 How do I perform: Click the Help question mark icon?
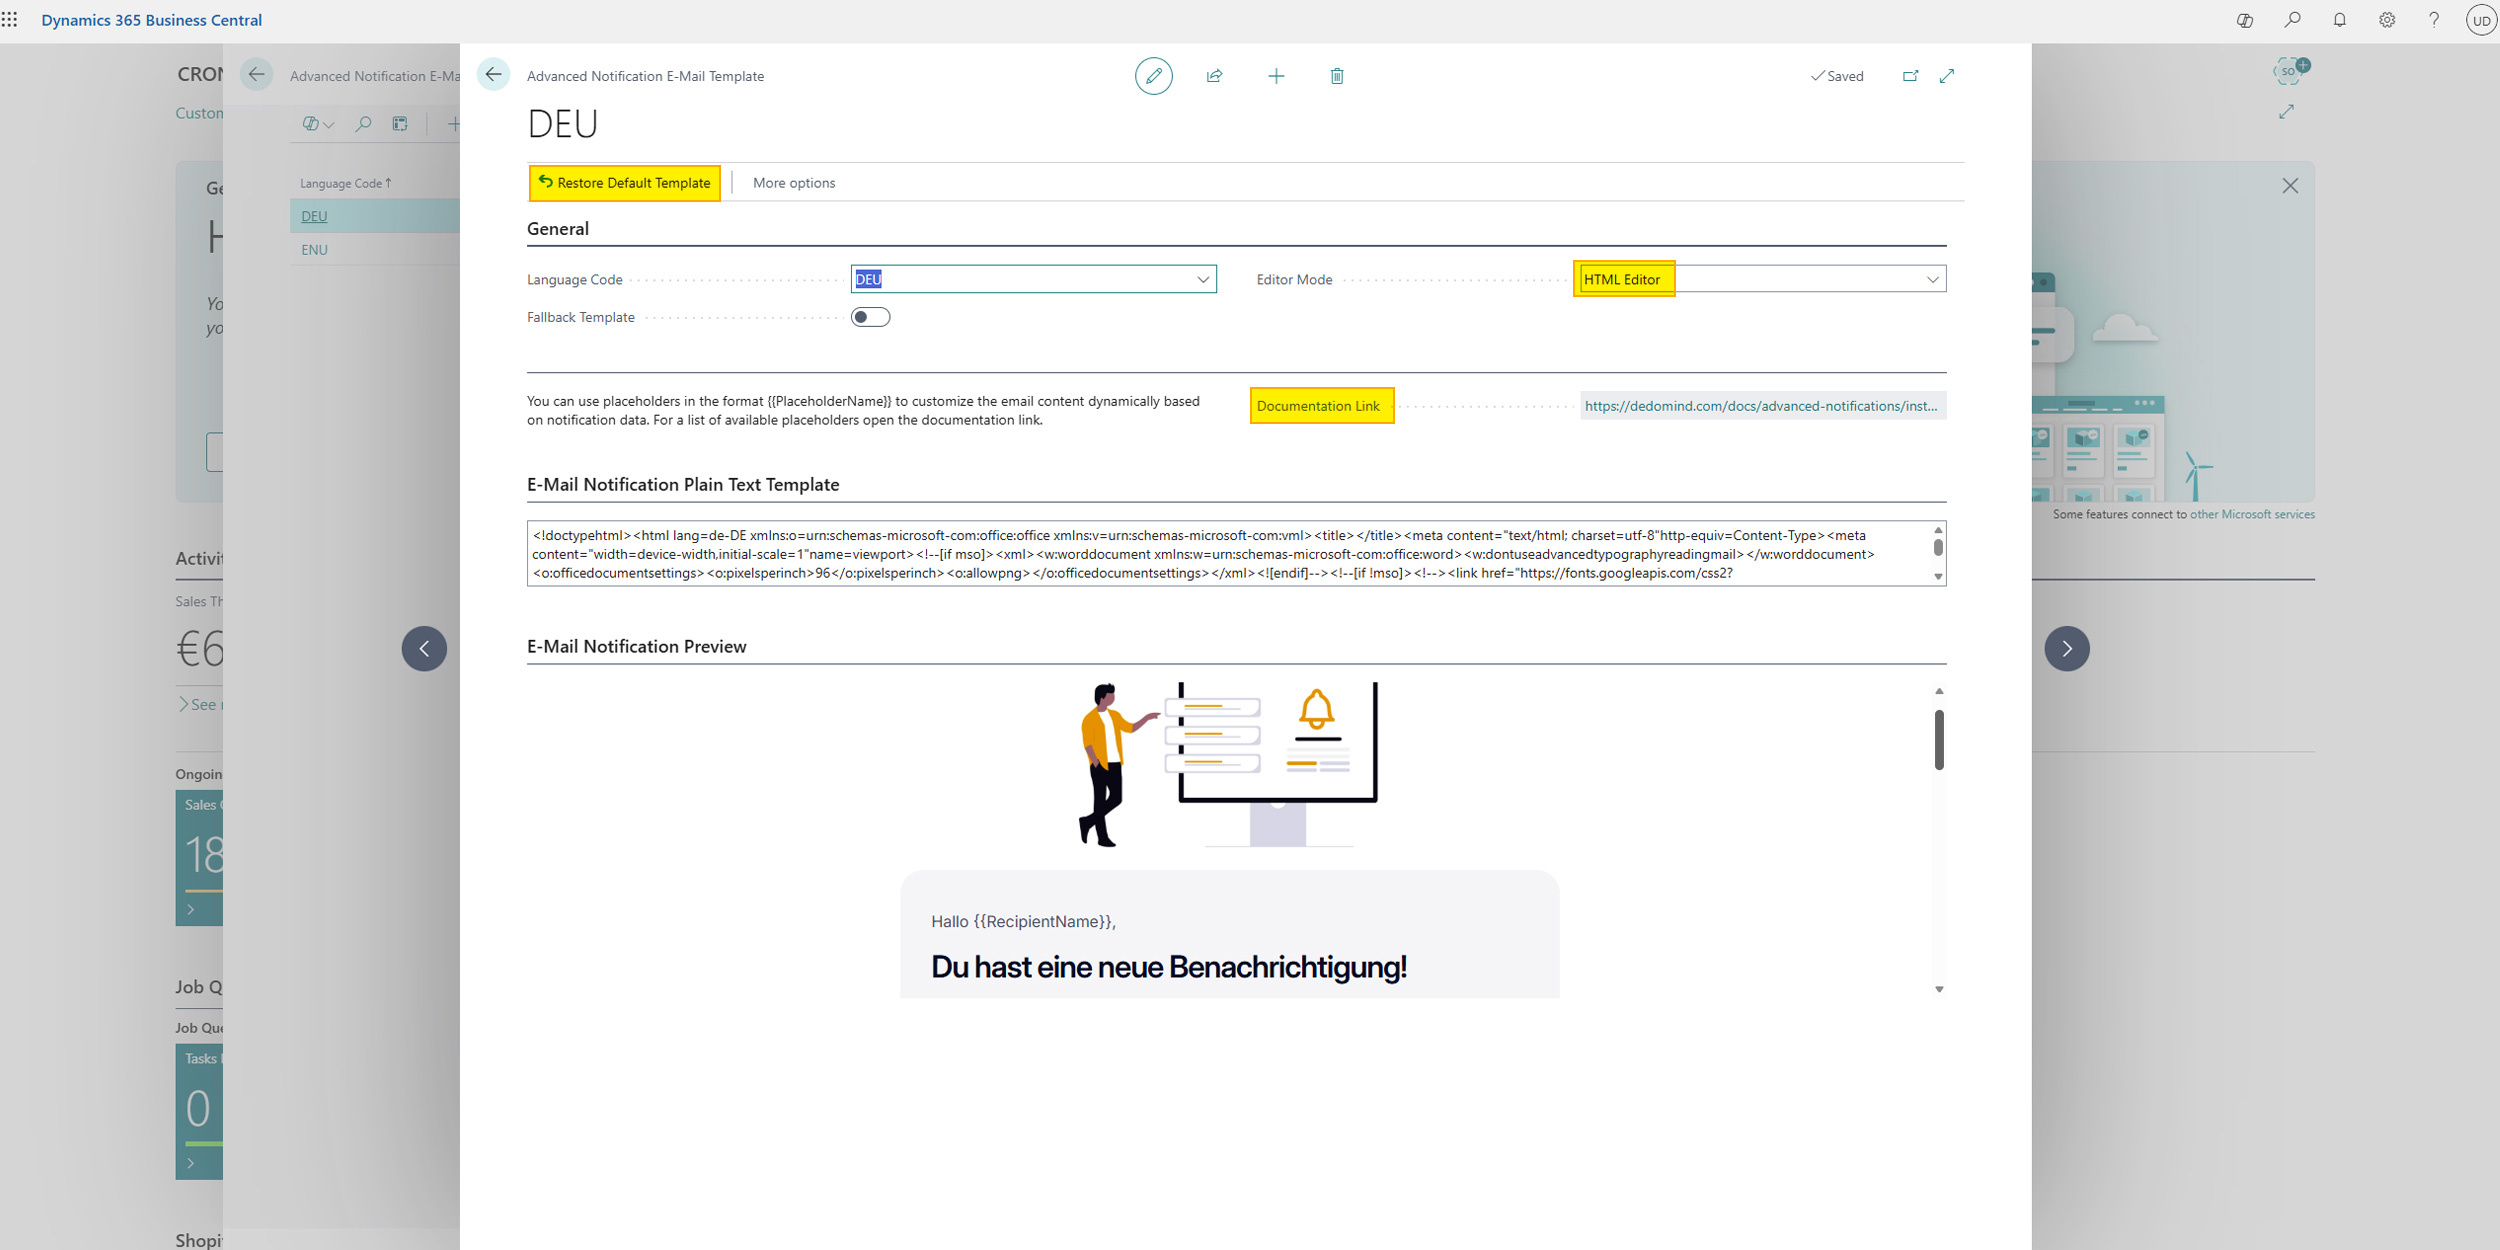[x=2434, y=19]
